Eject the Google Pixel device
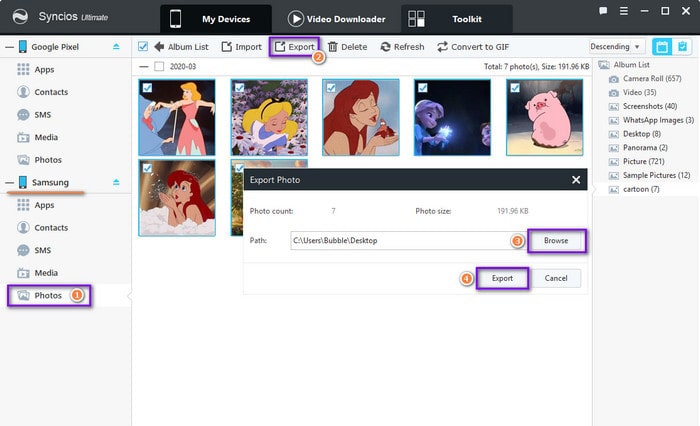 click(x=116, y=46)
